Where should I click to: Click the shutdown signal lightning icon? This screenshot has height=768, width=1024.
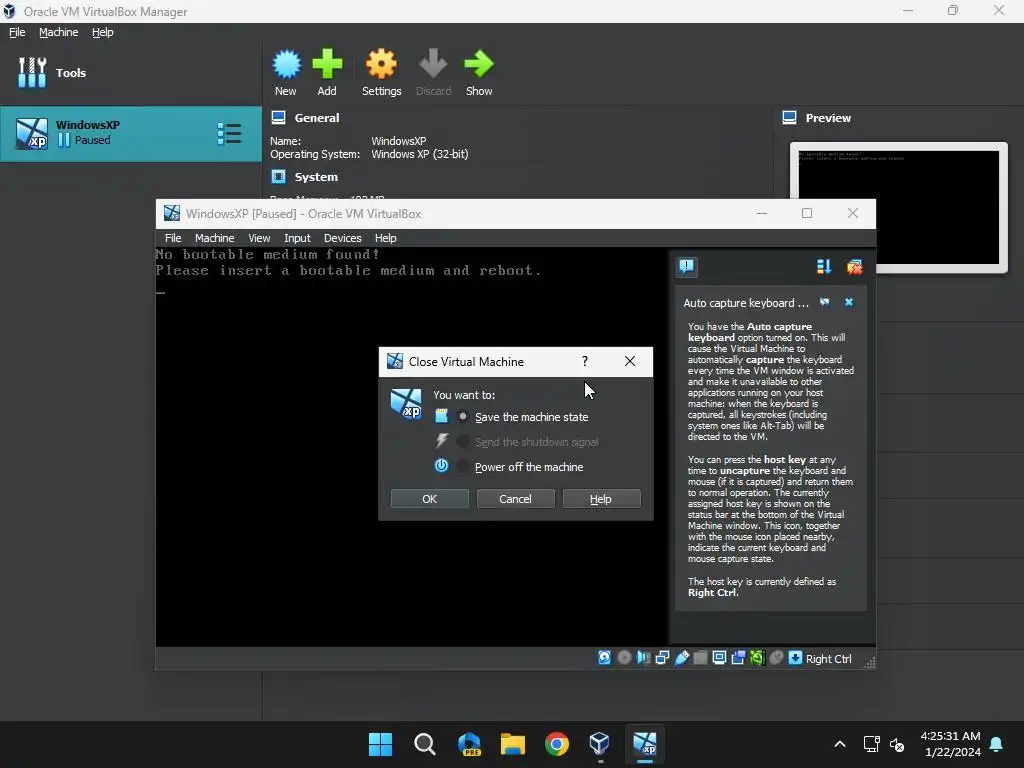(441, 441)
